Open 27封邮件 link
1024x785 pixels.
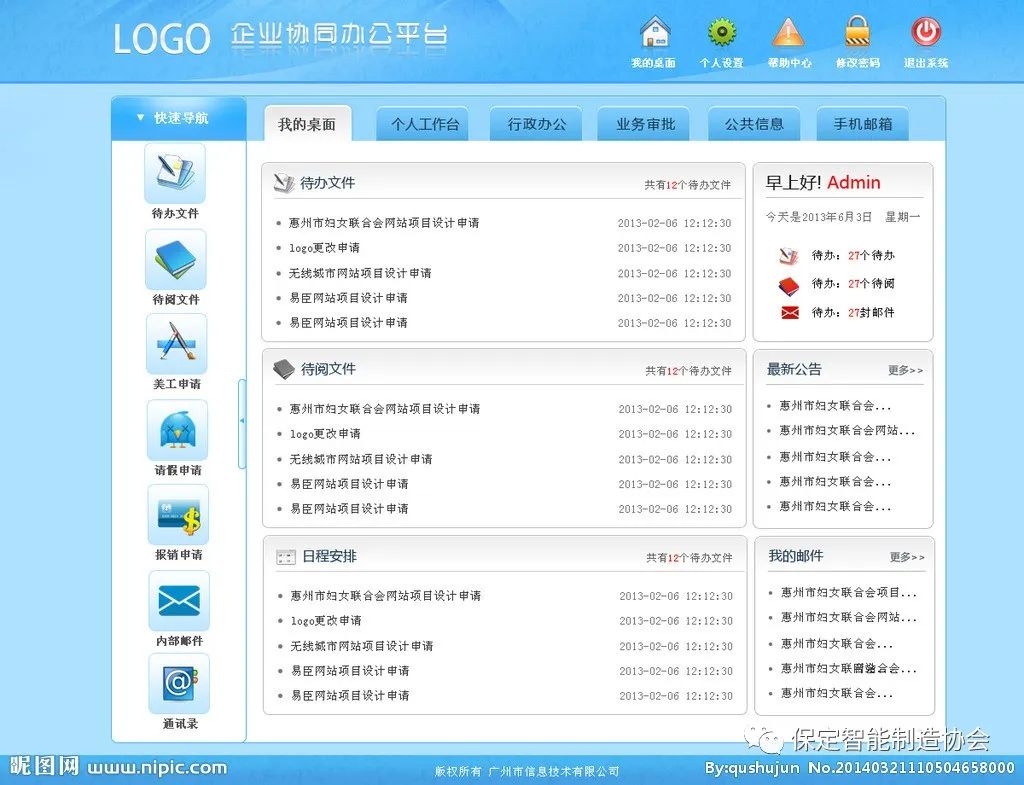click(871, 313)
